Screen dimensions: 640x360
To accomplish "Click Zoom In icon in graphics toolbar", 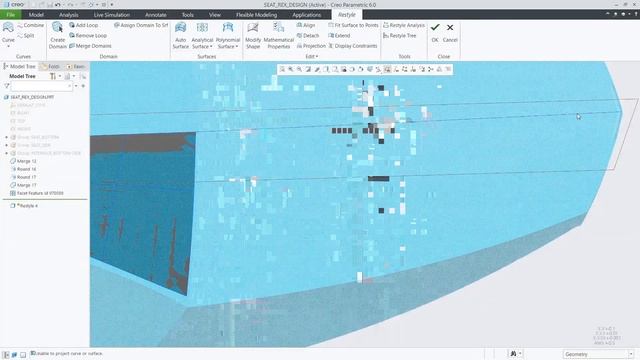I will point(291,69).
